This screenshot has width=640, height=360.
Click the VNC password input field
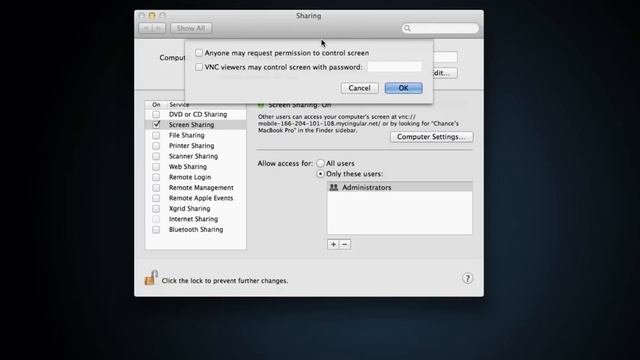(394, 67)
